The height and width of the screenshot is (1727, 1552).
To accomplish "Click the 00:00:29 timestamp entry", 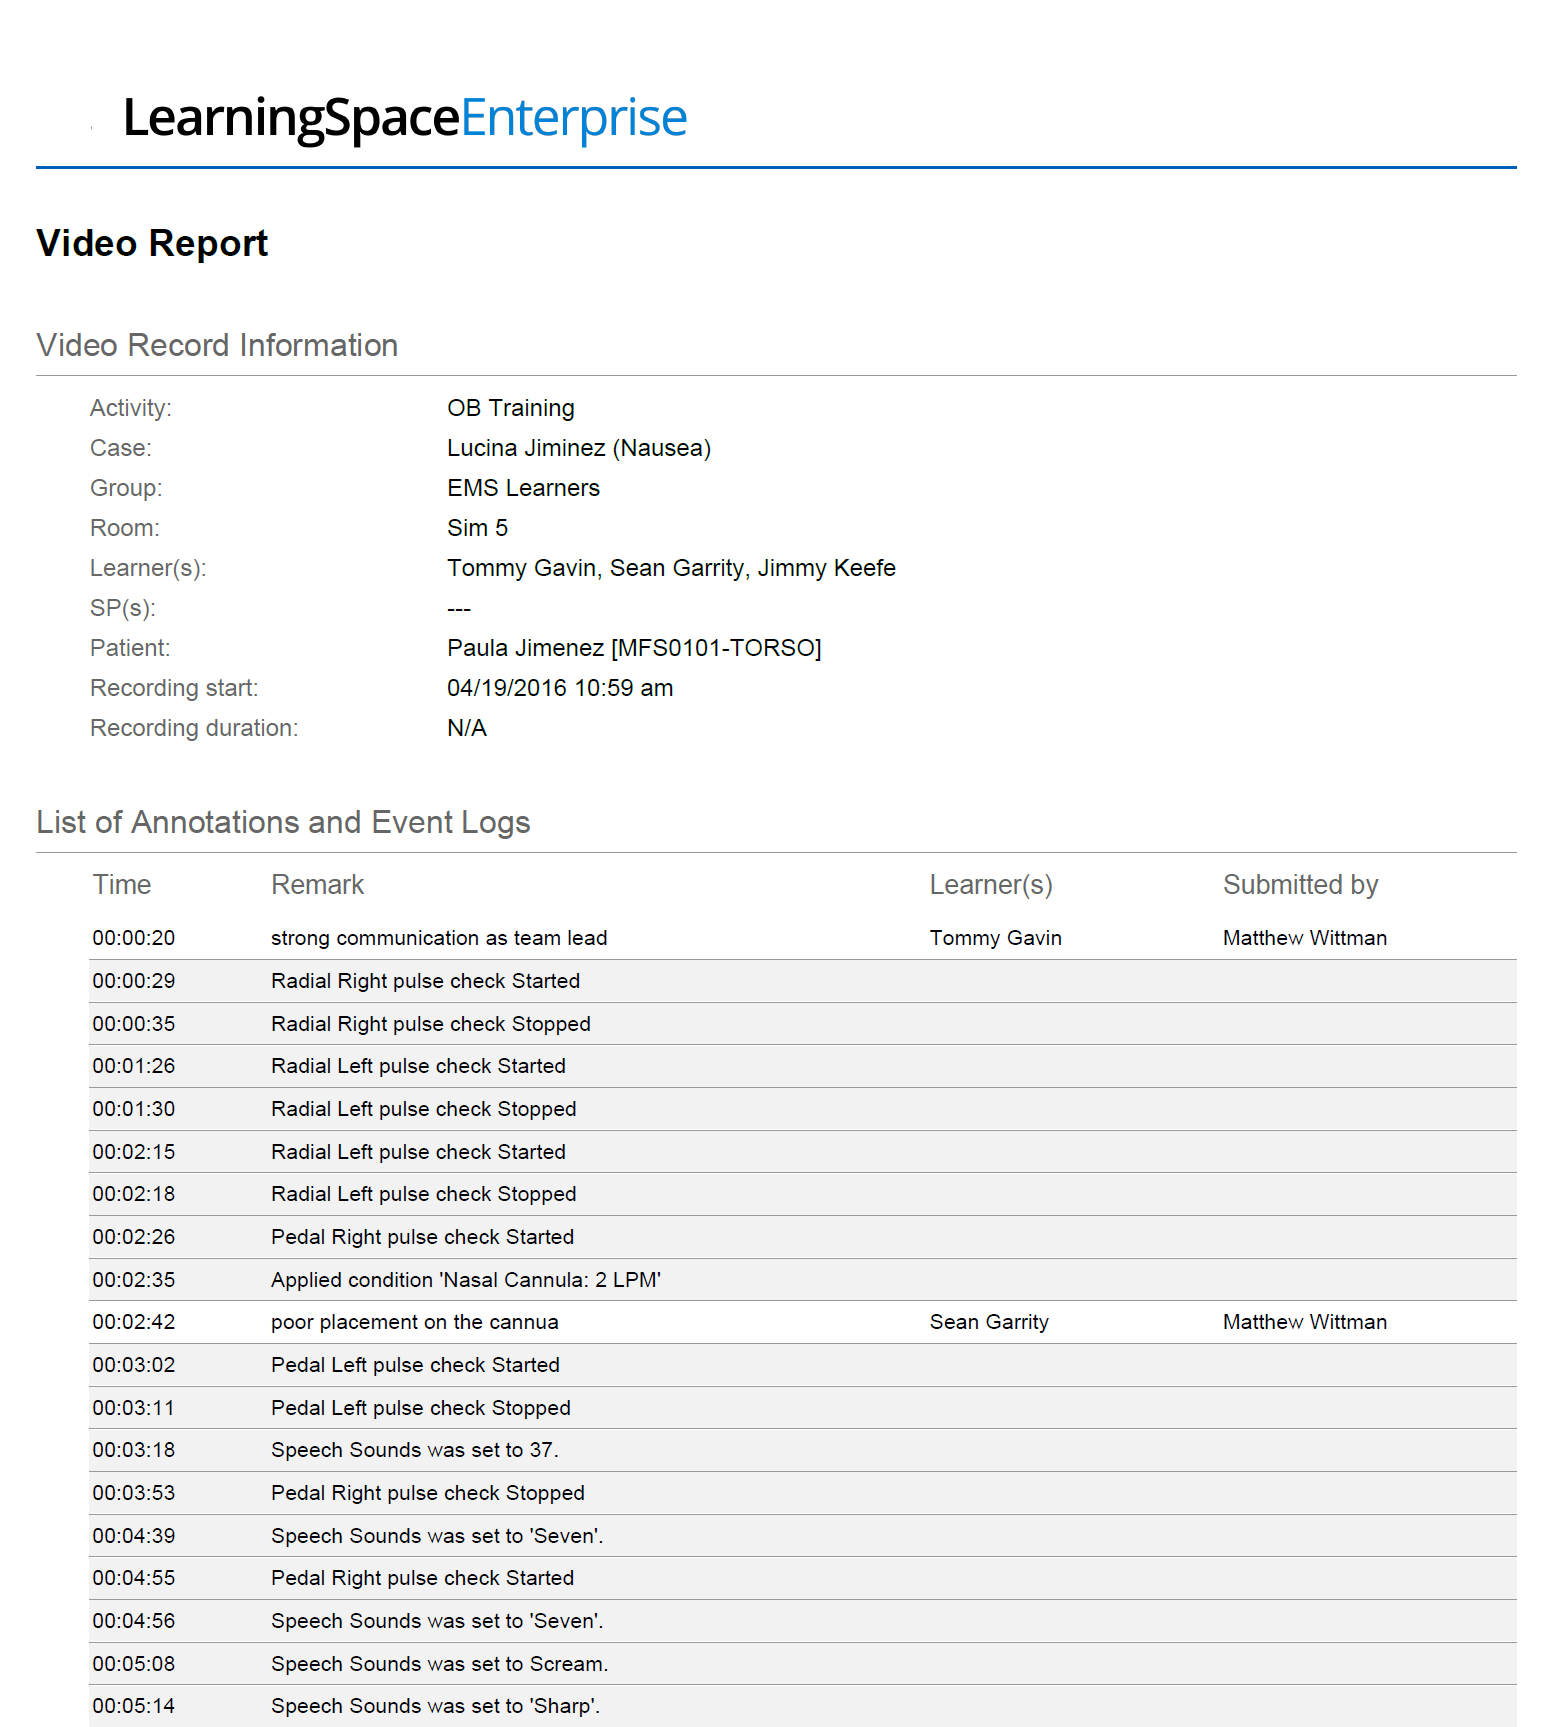I will coord(134,981).
